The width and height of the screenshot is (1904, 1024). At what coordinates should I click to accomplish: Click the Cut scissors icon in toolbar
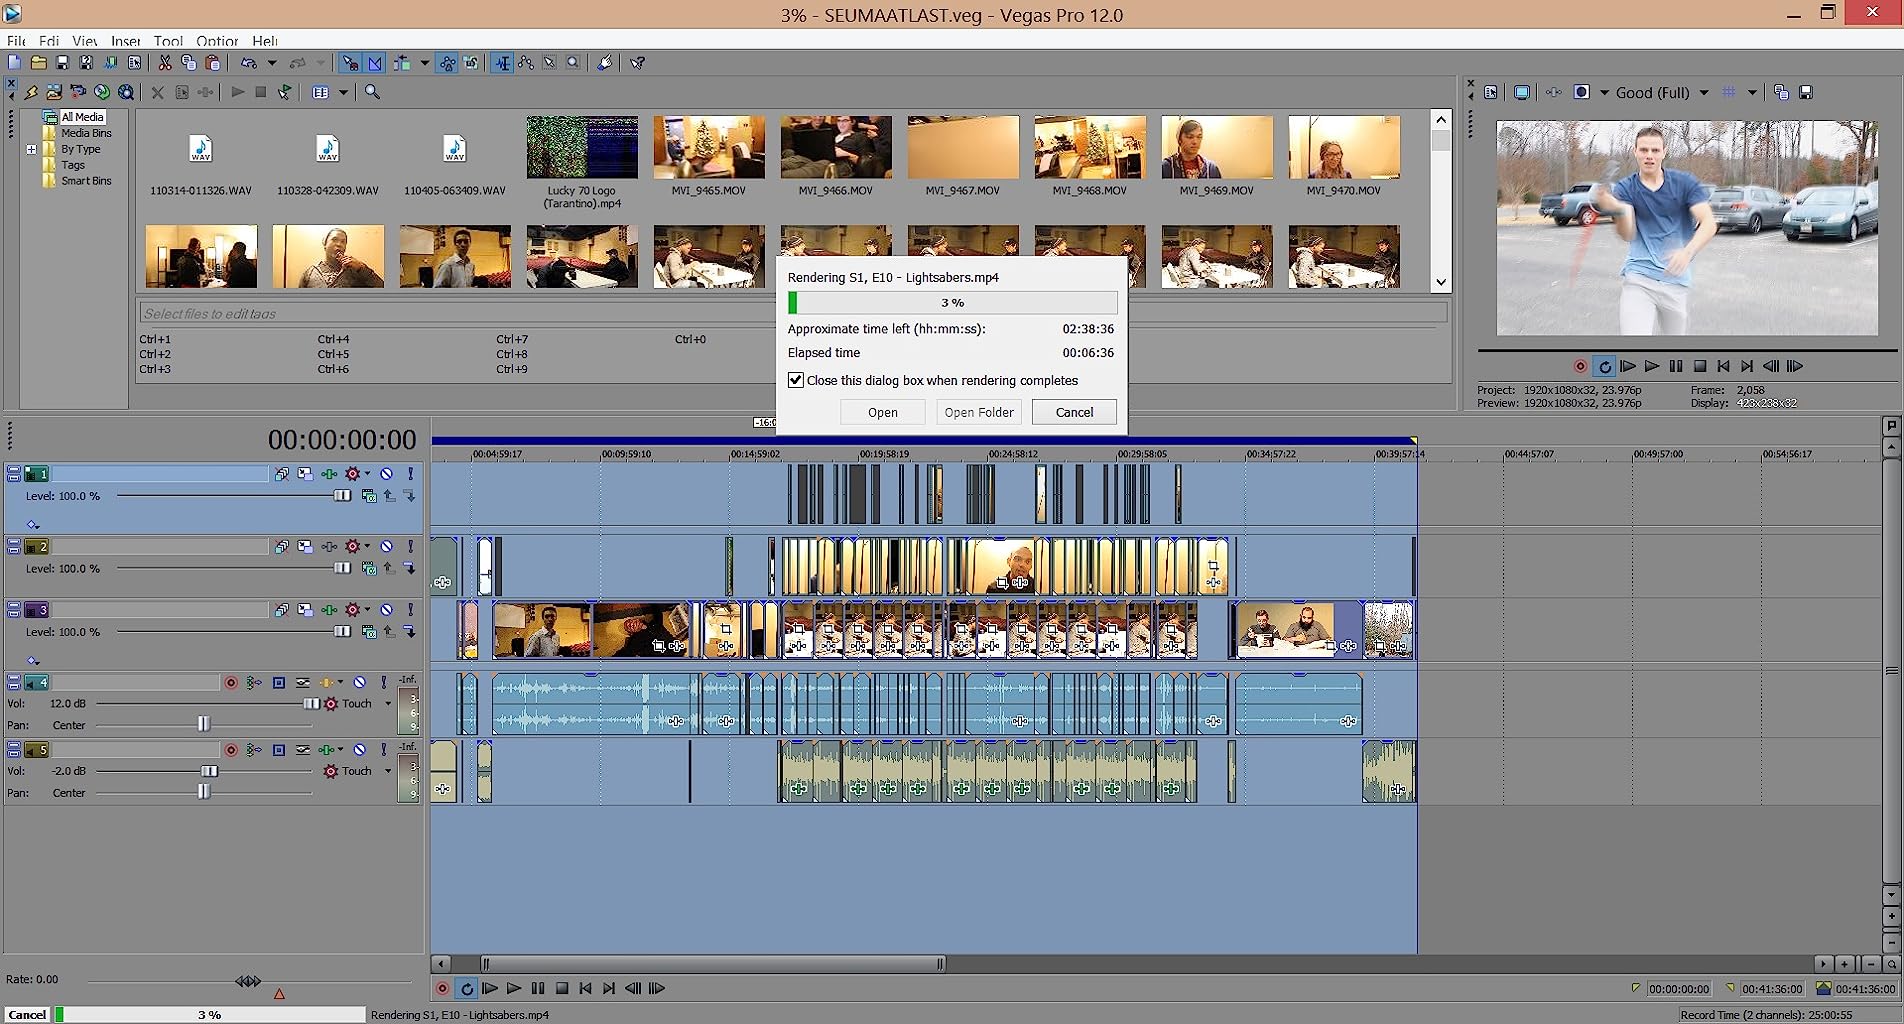tap(165, 63)
